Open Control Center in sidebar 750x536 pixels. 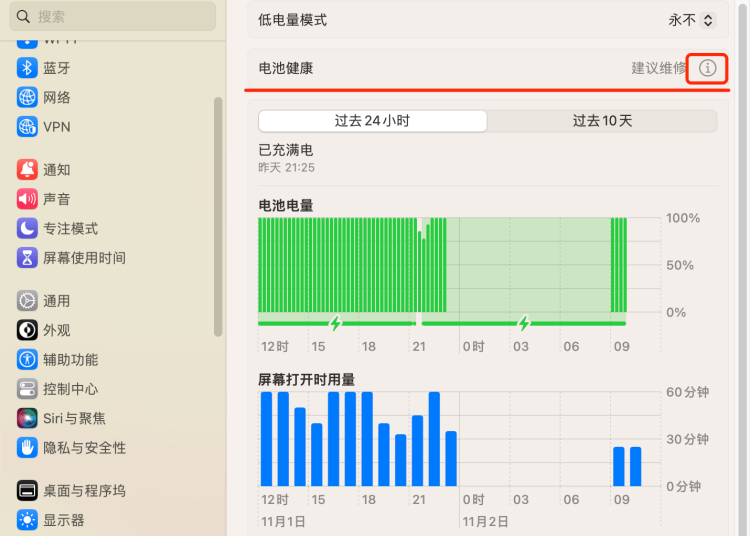[70, 389]
